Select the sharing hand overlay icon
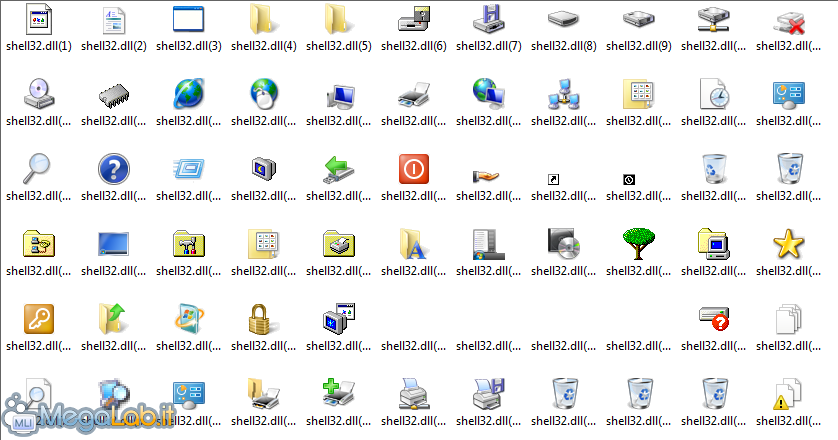This screenshot has width=838, height=440. (x=486, y=176)
